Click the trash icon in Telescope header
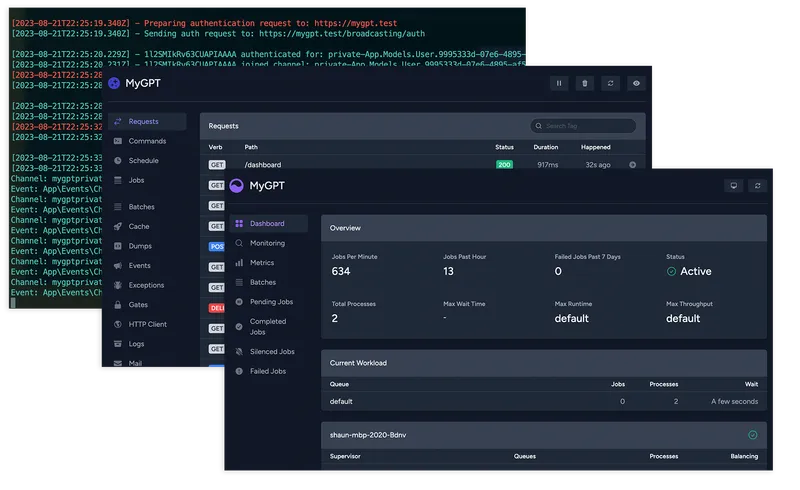 point(585,83)
